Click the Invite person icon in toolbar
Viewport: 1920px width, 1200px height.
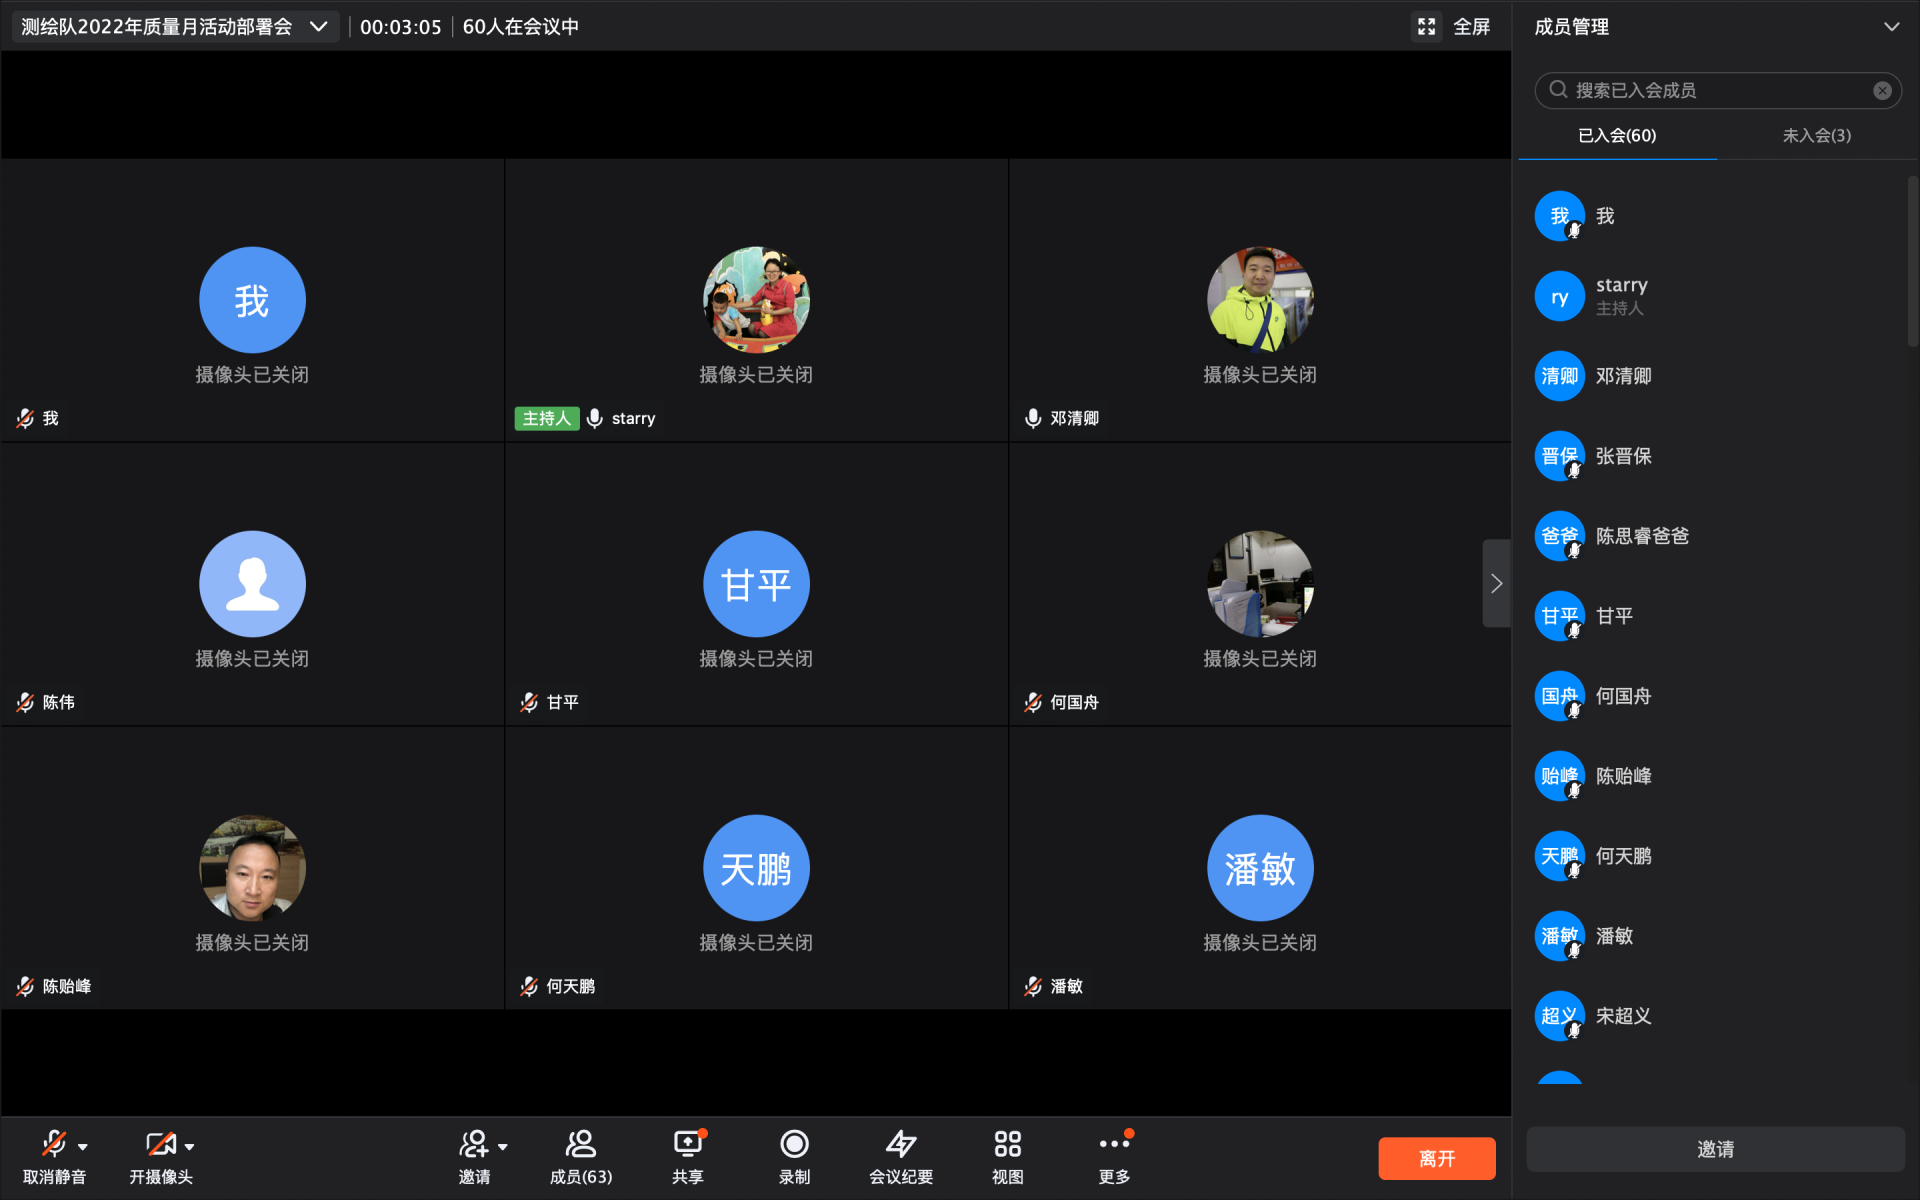click(x=473, y=1145)
